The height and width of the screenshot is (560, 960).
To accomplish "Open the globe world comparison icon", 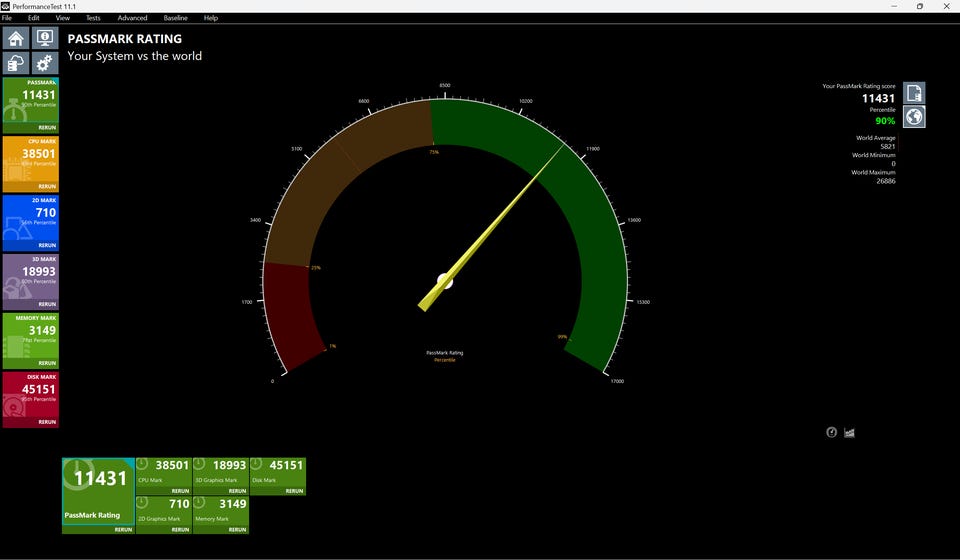I will pos(914,116).
